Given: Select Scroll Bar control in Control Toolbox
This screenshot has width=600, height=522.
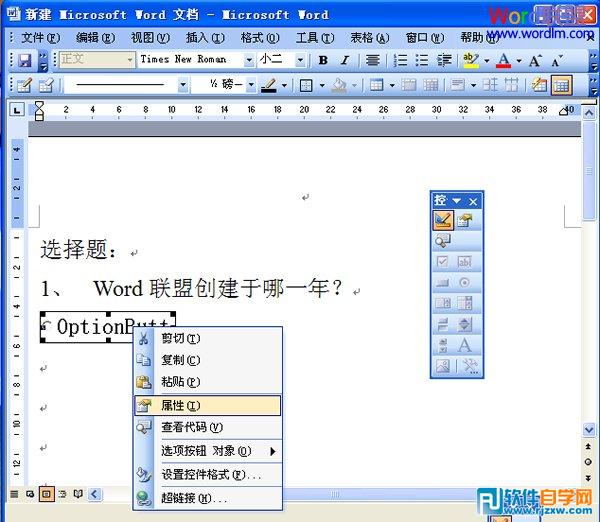Looking at the screenshot, I should 443,346.
